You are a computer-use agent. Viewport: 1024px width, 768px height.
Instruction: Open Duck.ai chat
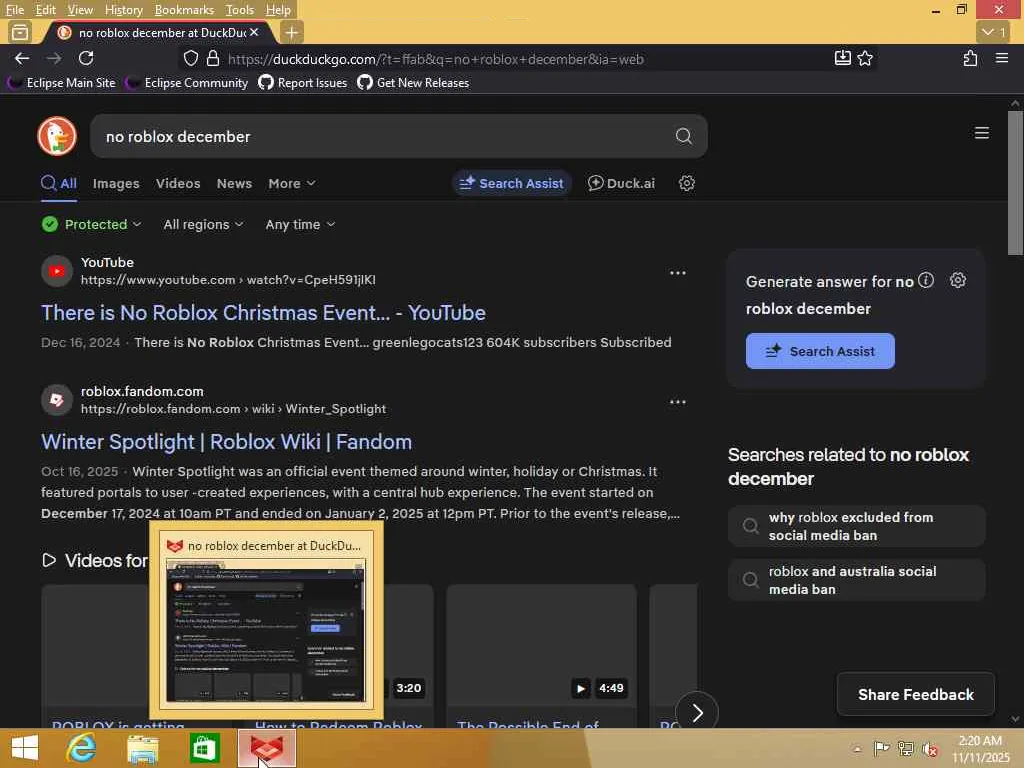click(621, 184)
